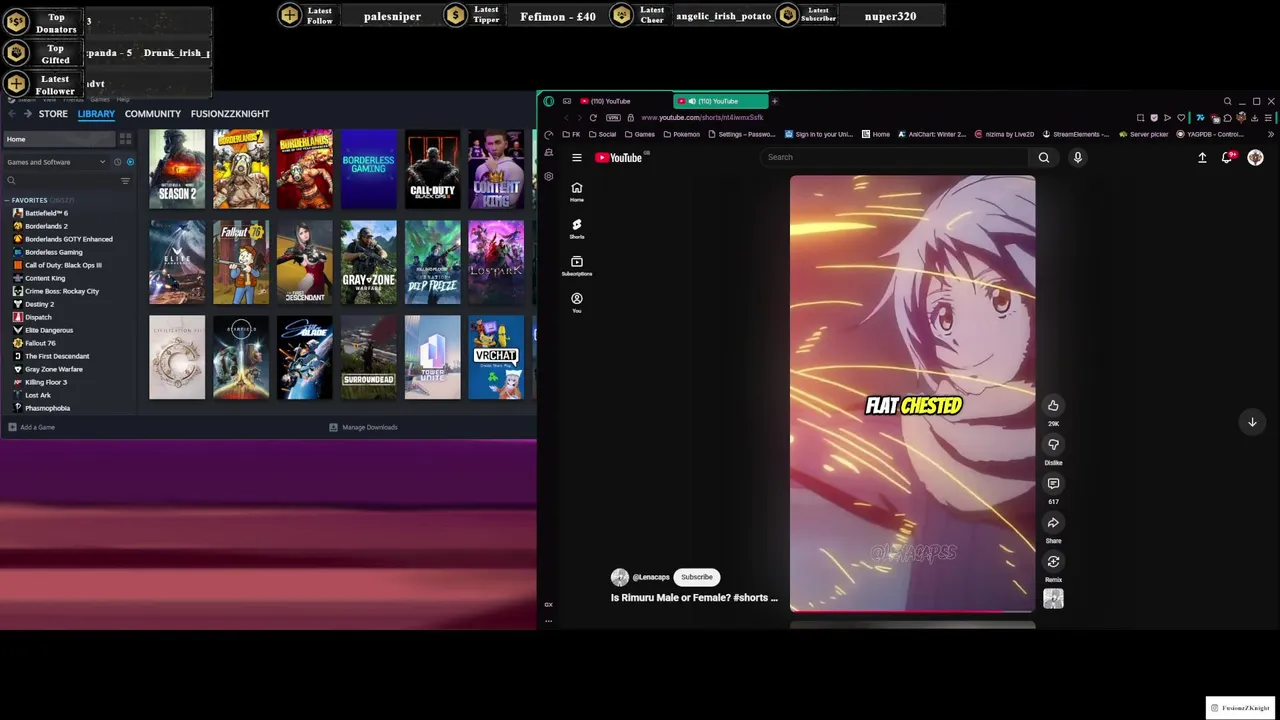
Task: Open sound thumbnail below Remix
Action: (x=1053, y=598)
